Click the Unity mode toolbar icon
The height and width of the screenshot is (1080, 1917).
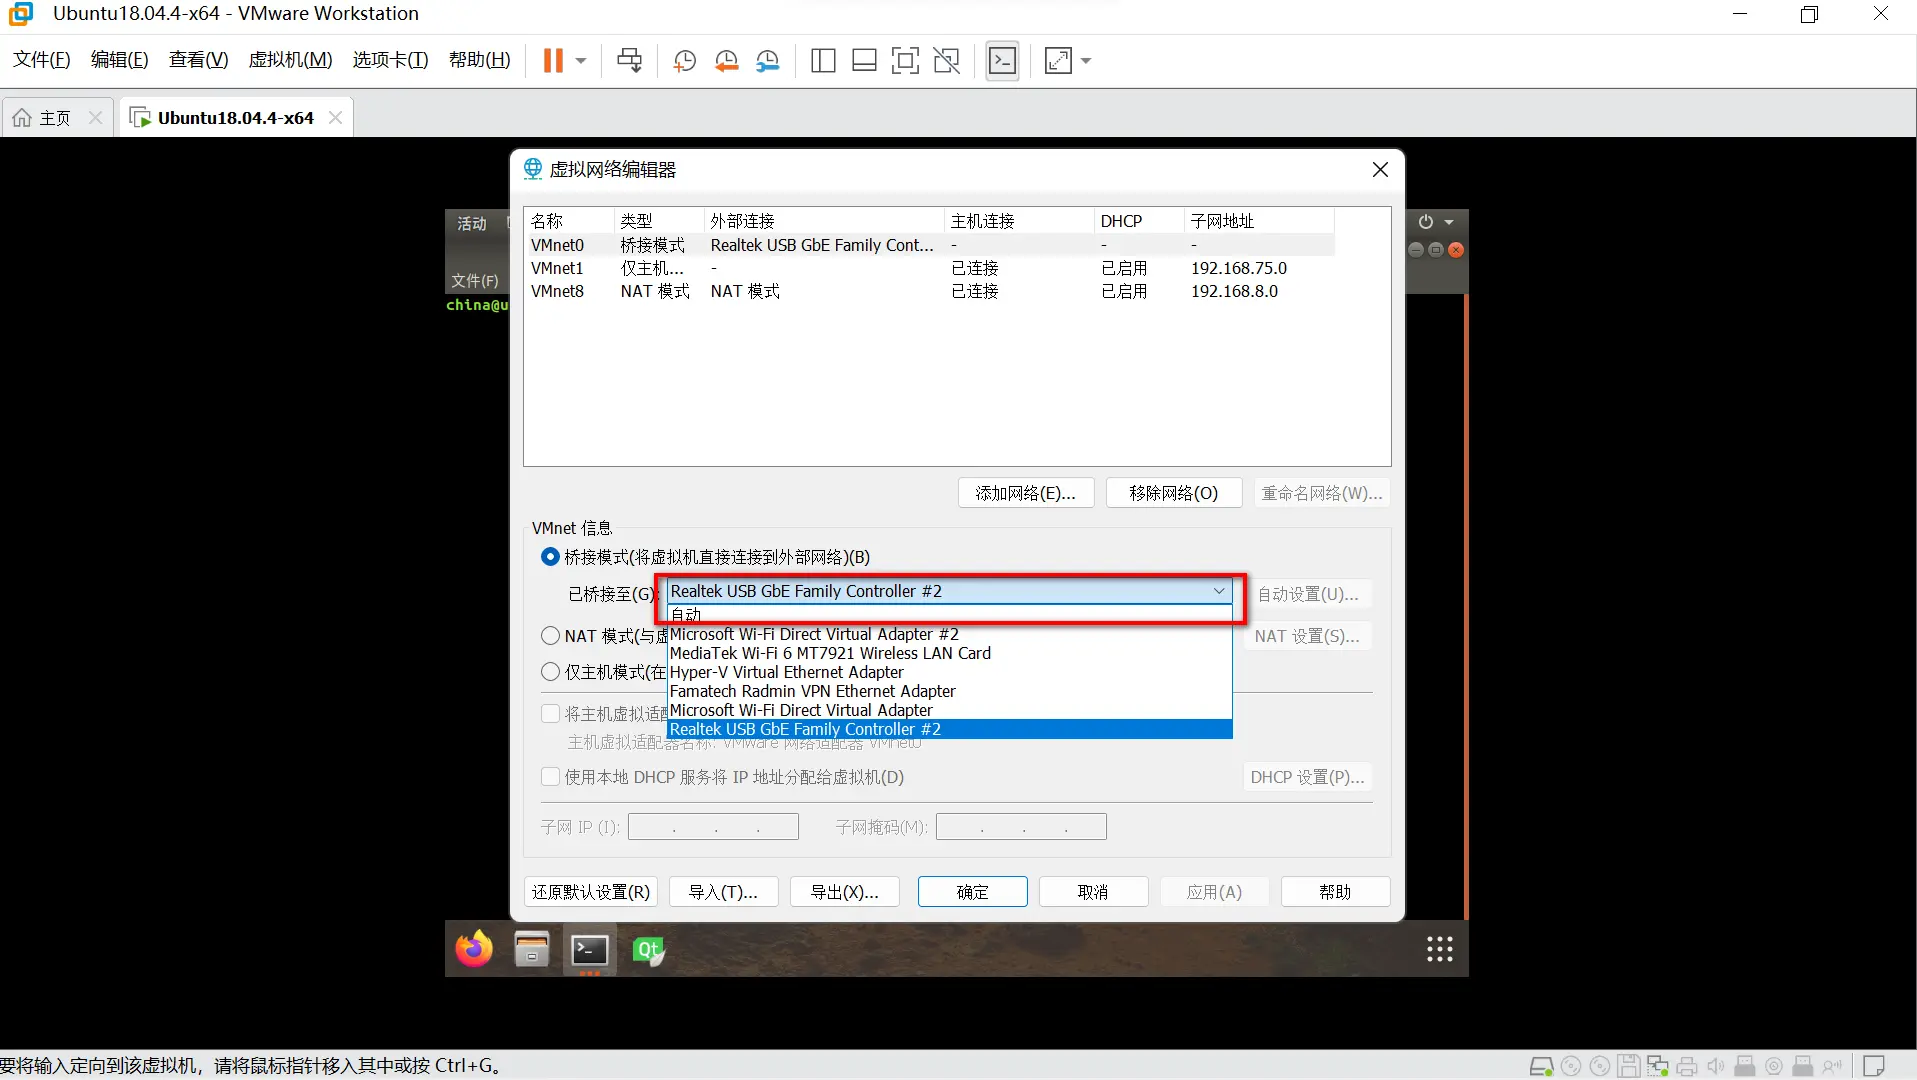[x=946, y=61]
